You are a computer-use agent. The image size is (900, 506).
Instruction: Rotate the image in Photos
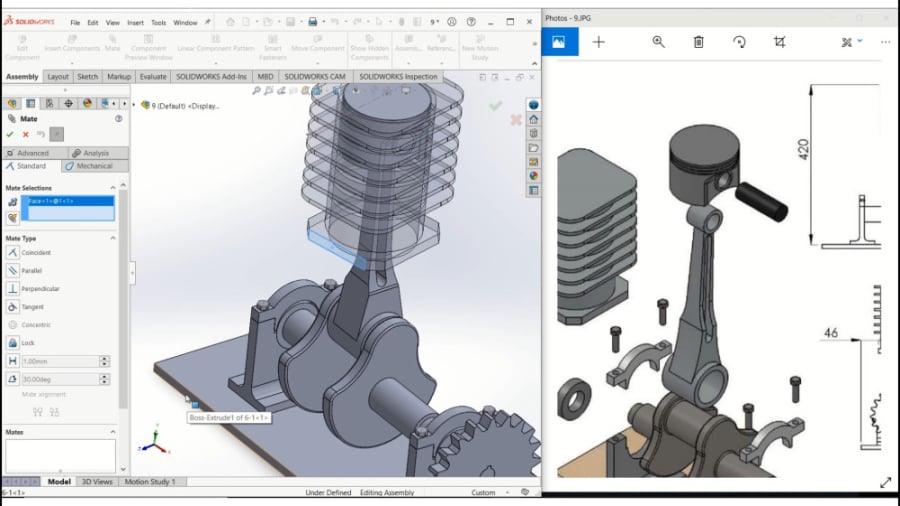coord(739,42)
